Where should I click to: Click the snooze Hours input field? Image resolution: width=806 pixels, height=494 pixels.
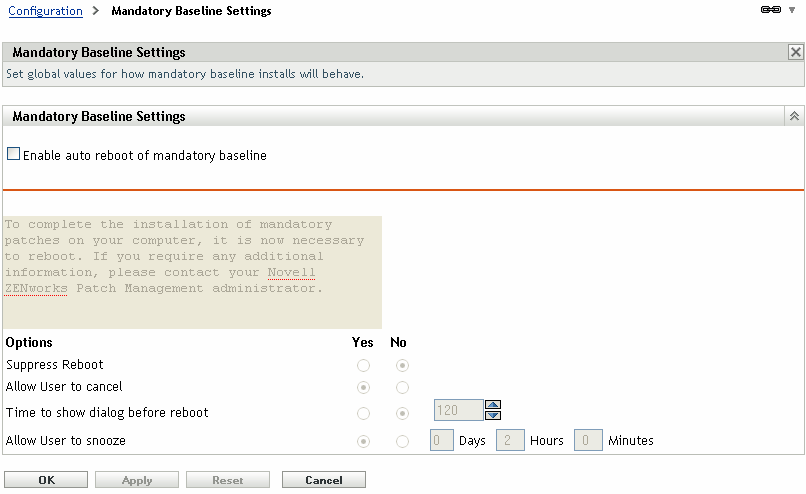coord(510,440)
